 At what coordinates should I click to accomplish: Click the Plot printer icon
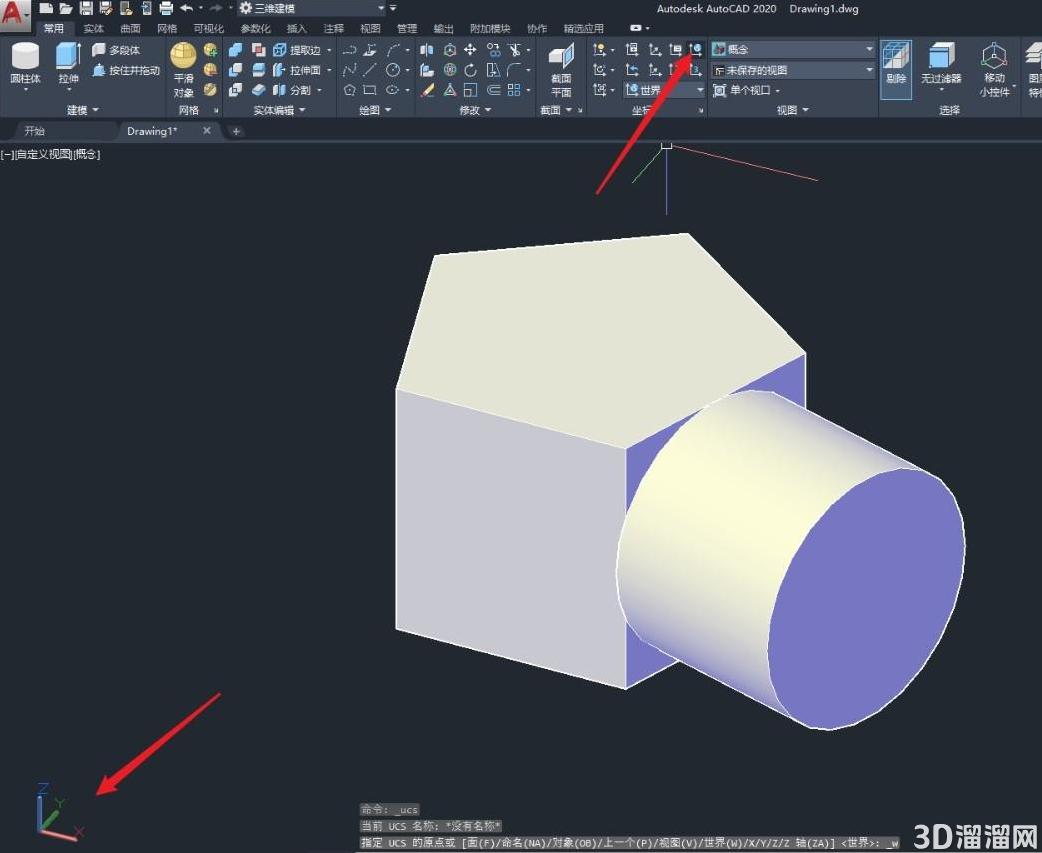click(x=166, y=8)
